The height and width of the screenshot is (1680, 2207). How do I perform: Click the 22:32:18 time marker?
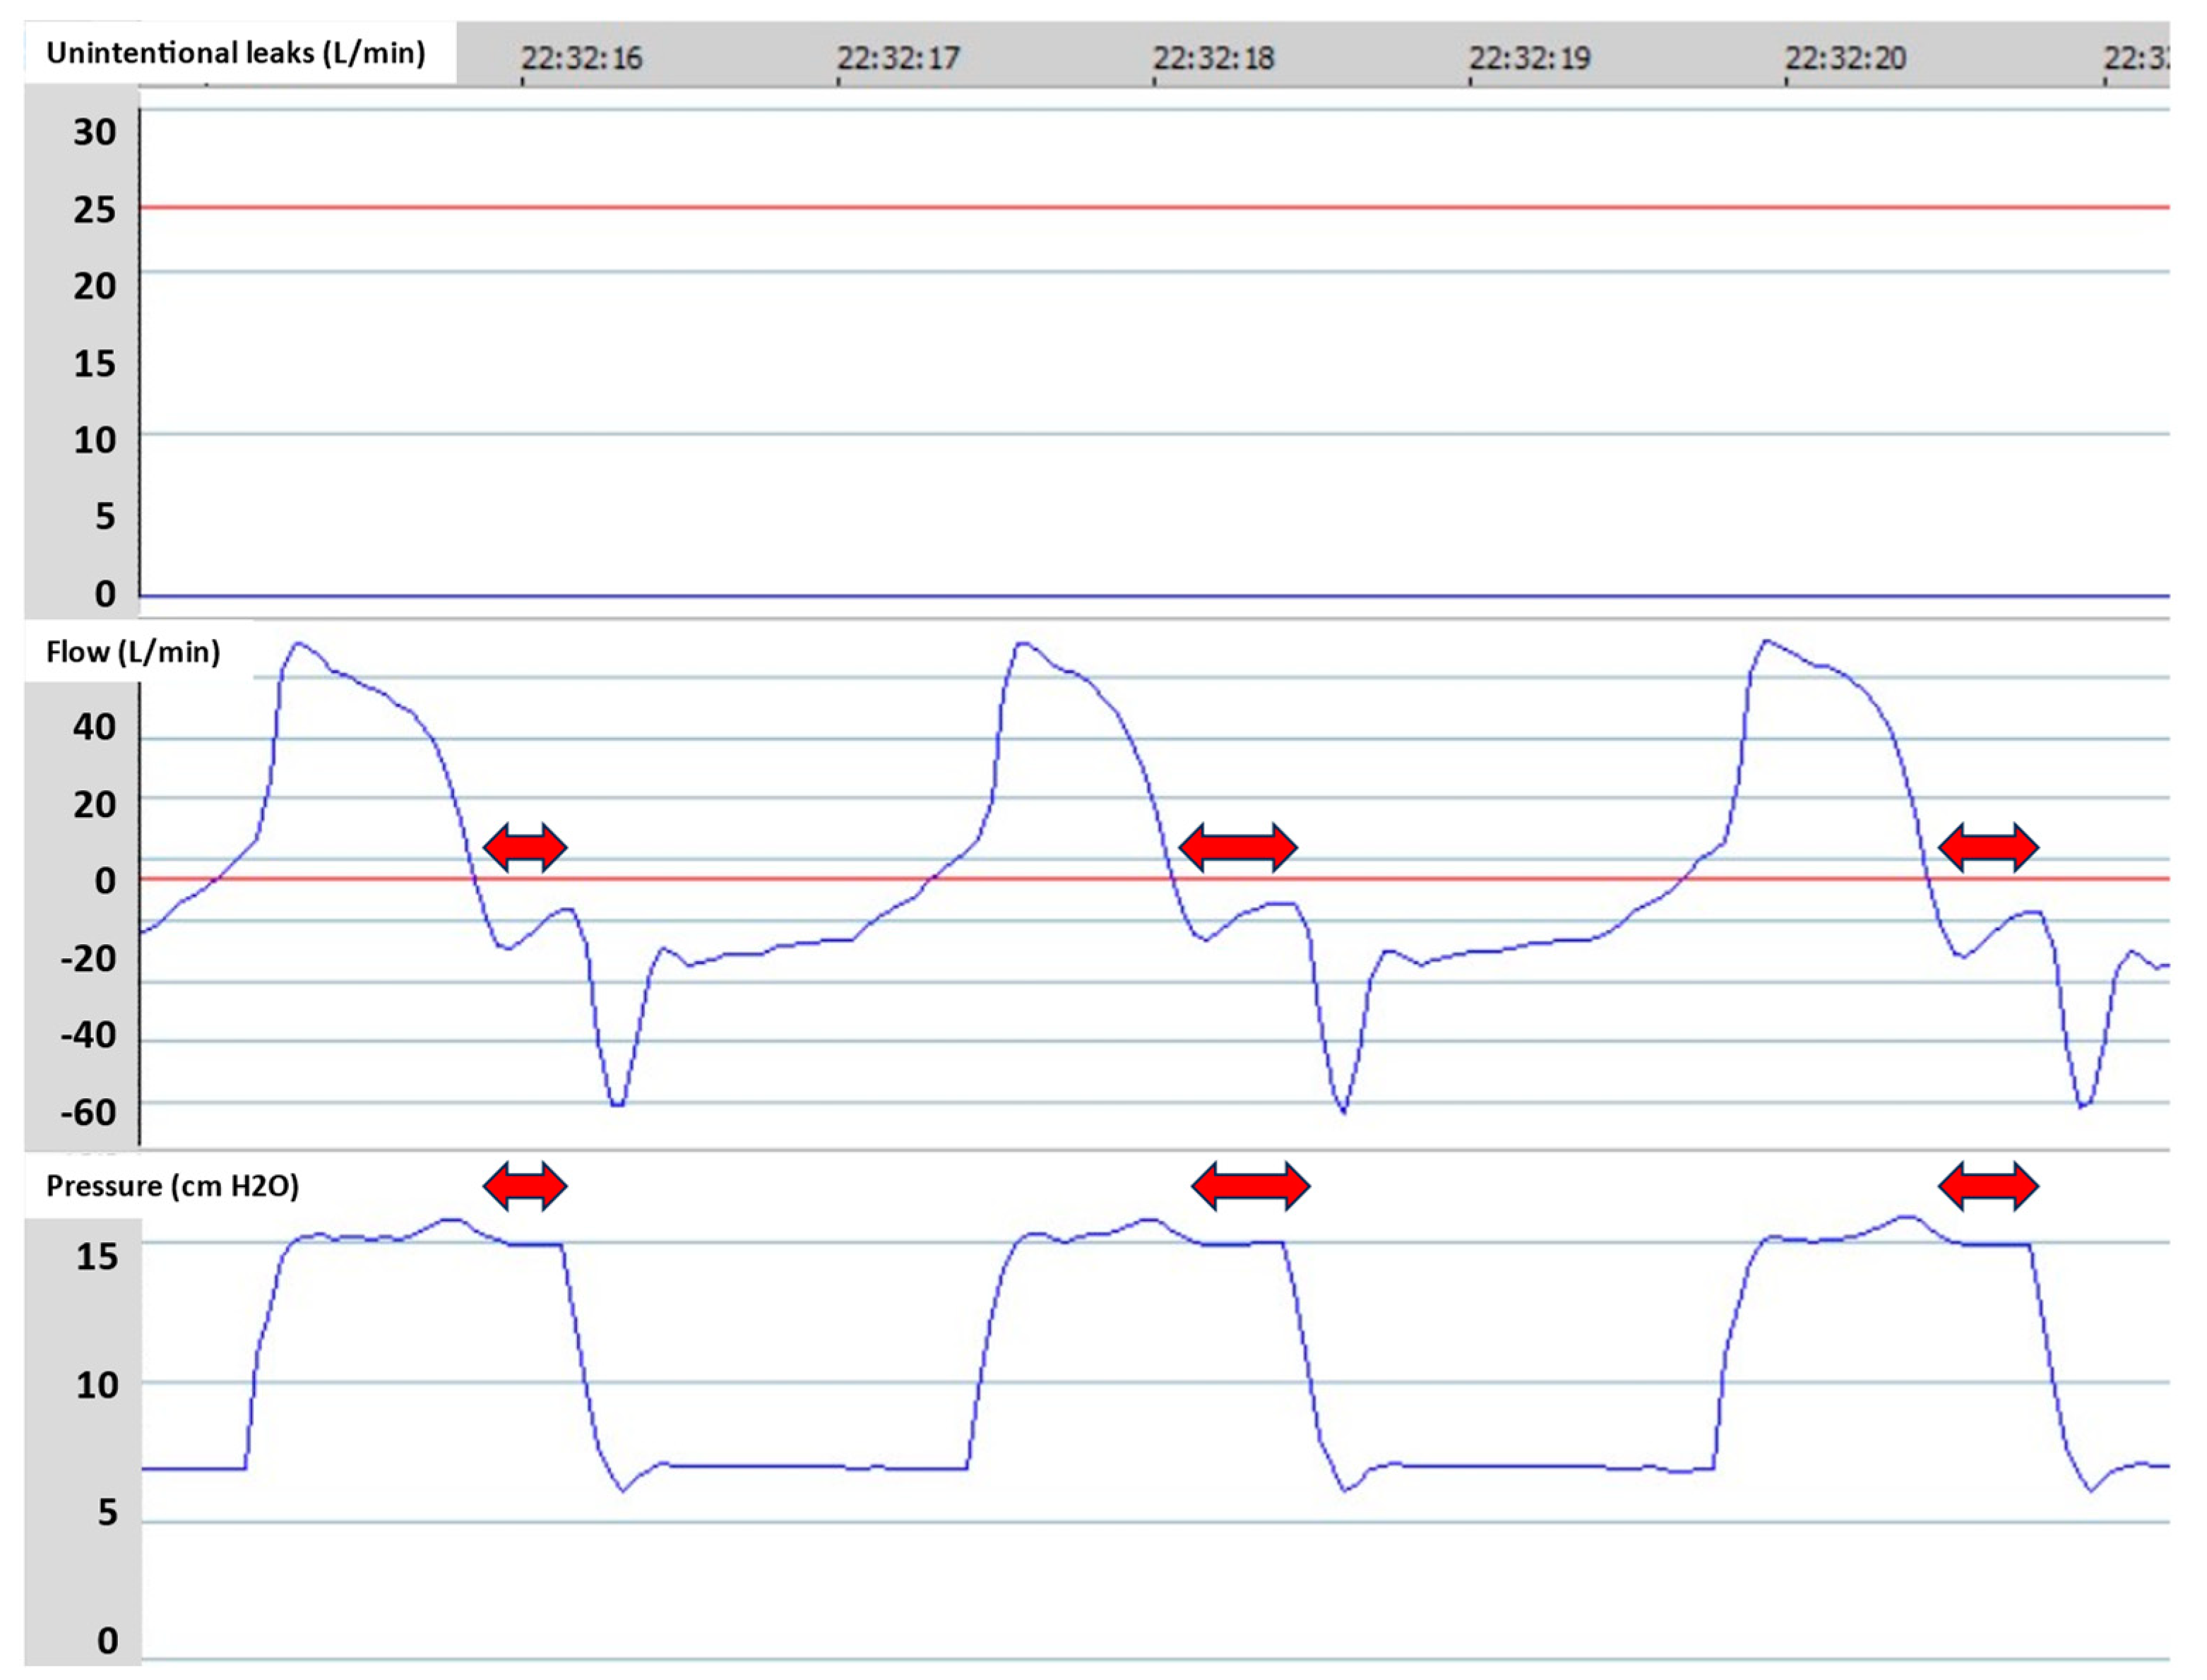[1214, 58]
